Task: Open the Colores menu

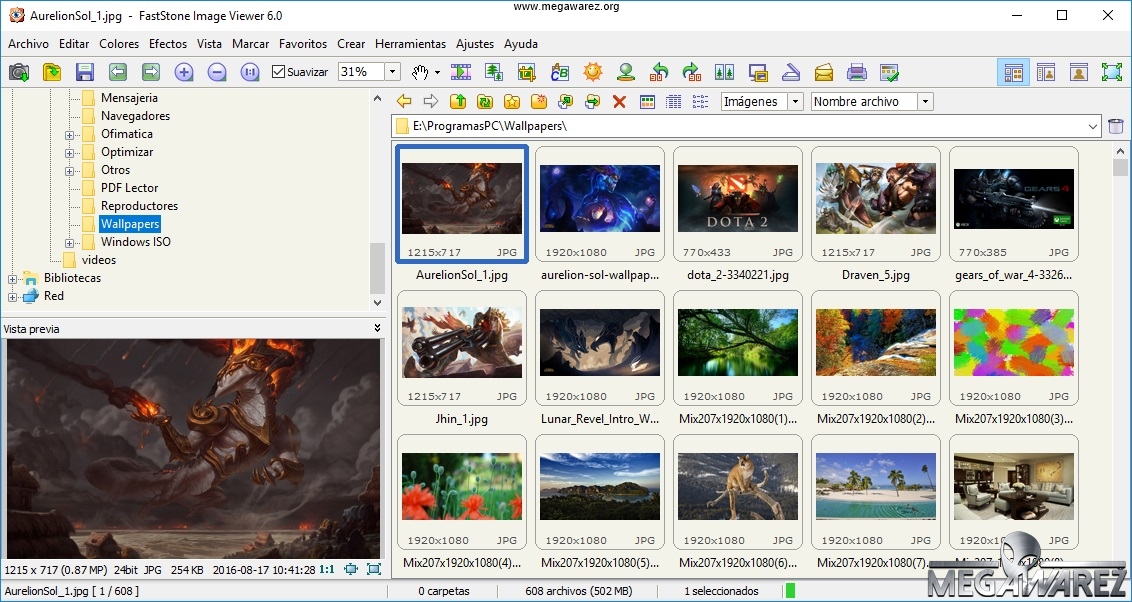Action: [119, 44]
